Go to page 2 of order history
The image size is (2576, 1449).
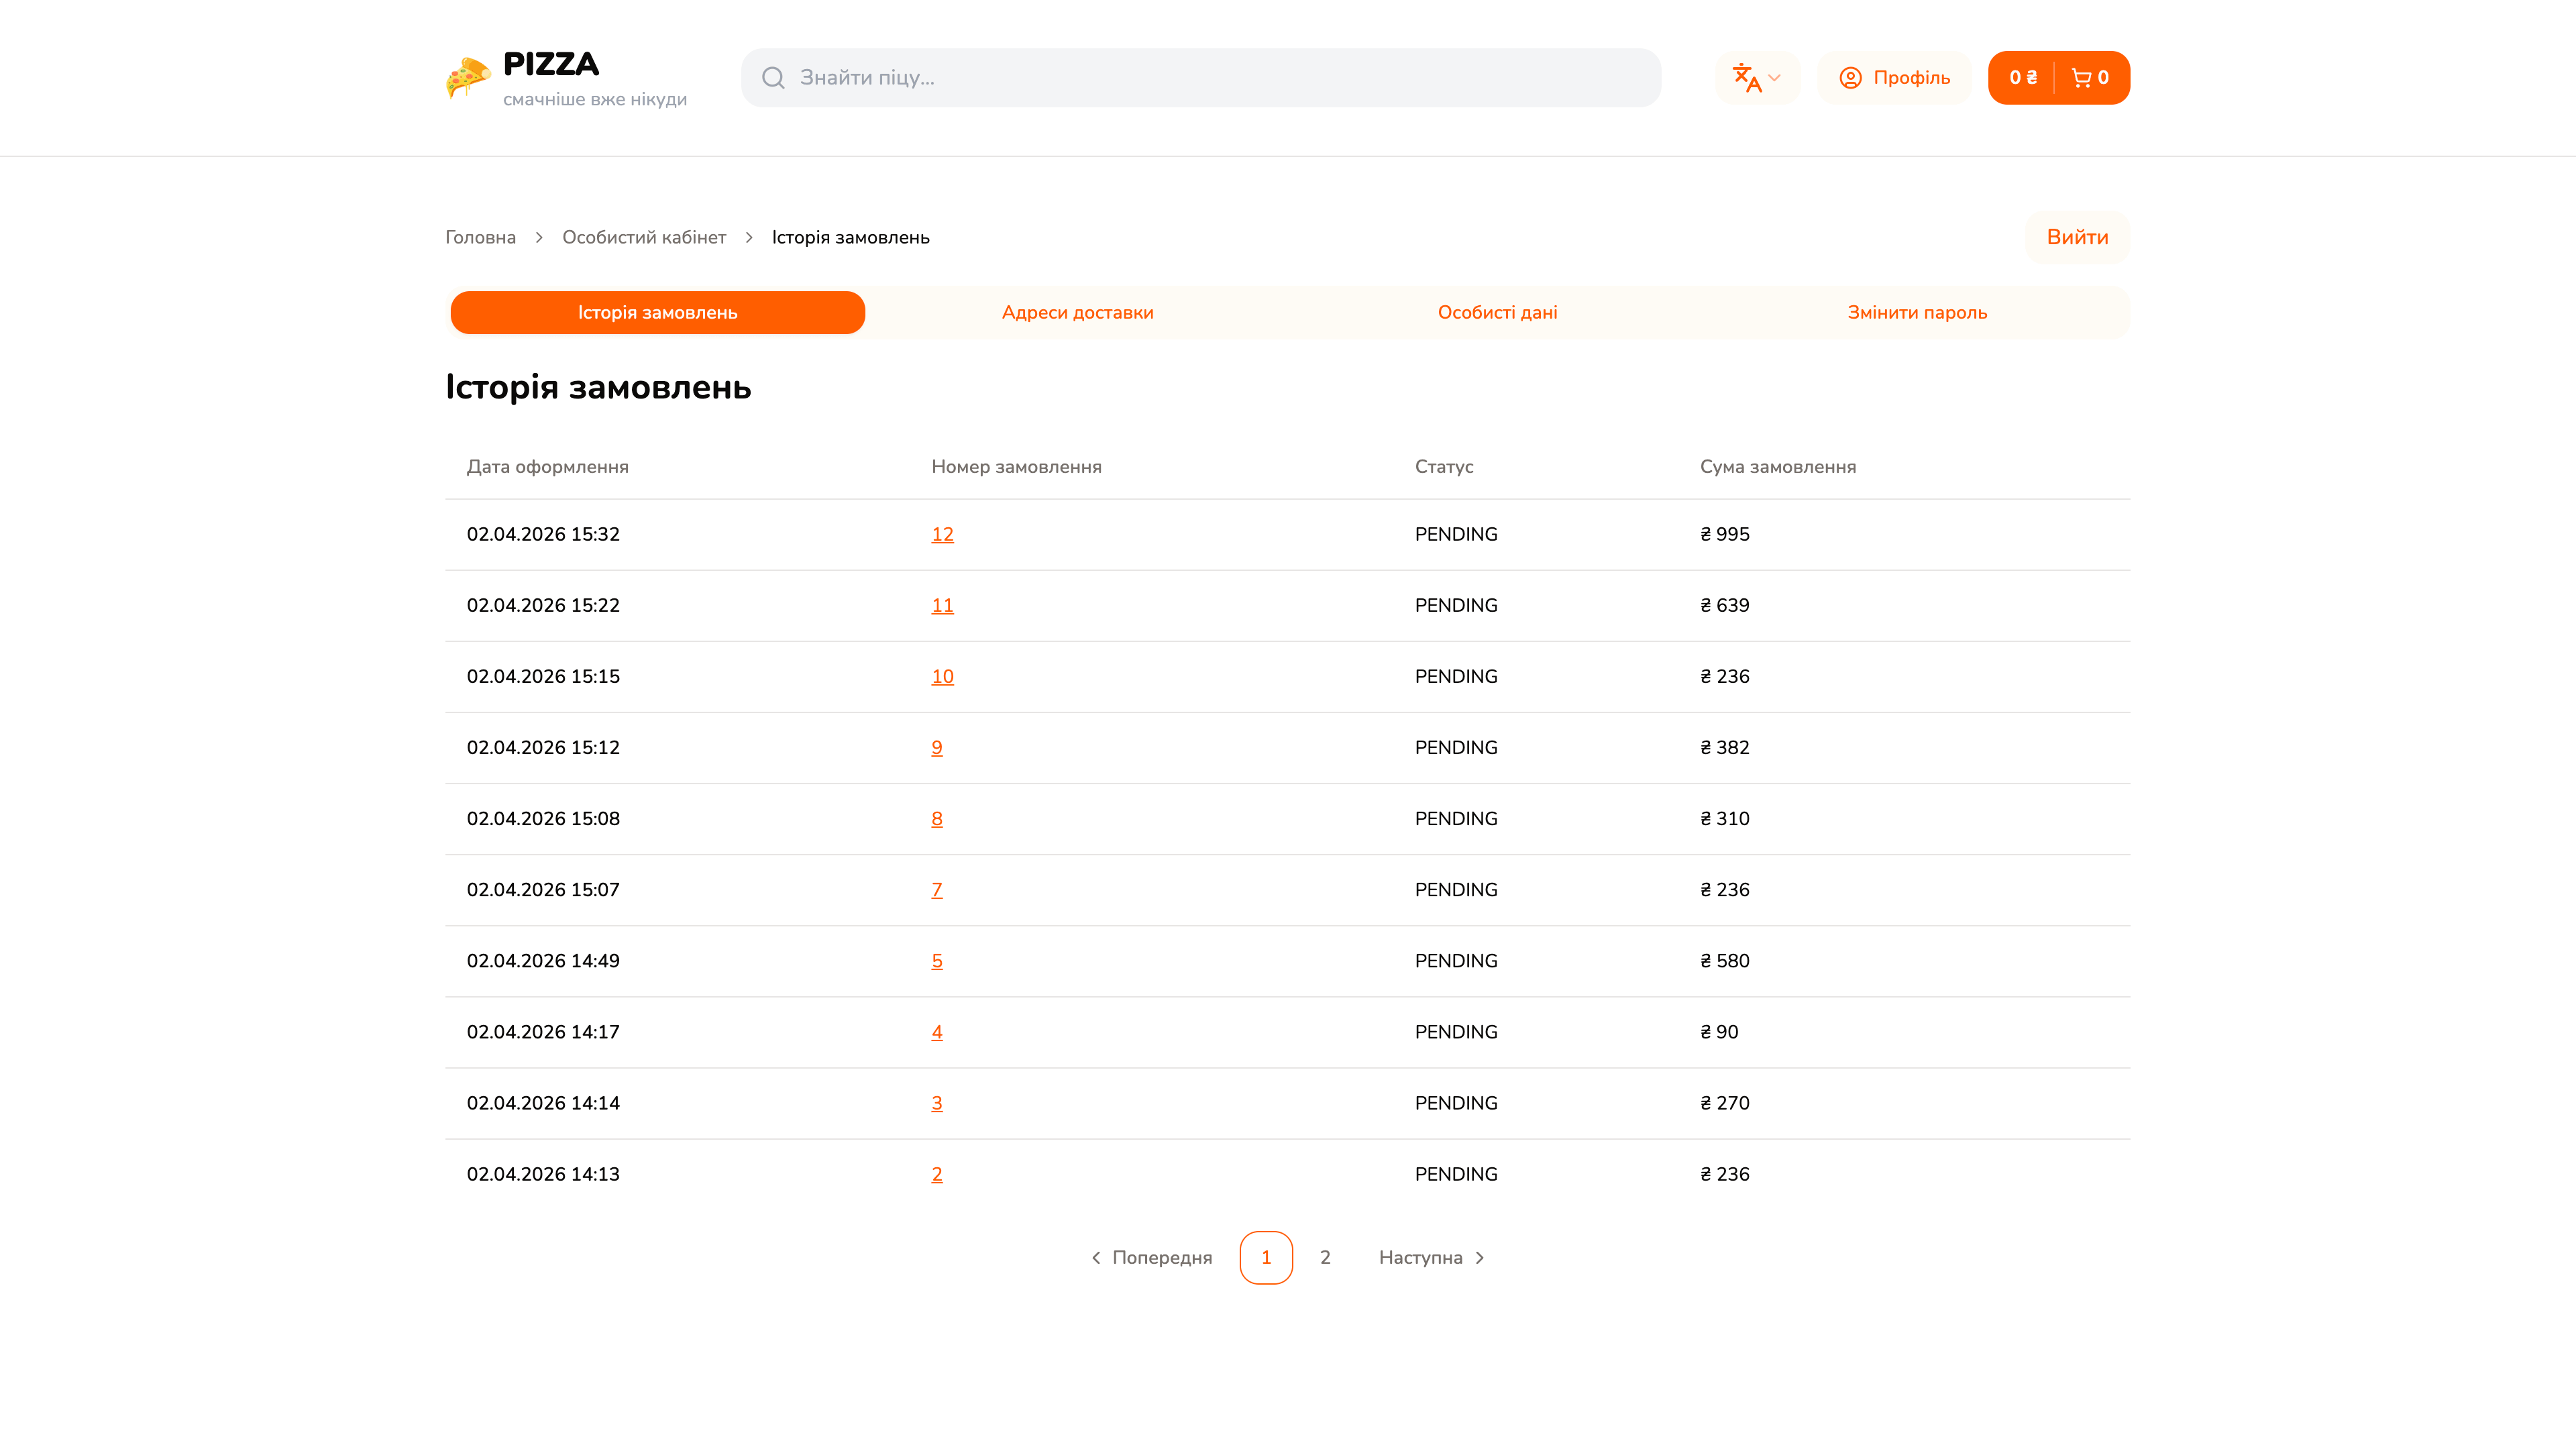(1325, 1257)
